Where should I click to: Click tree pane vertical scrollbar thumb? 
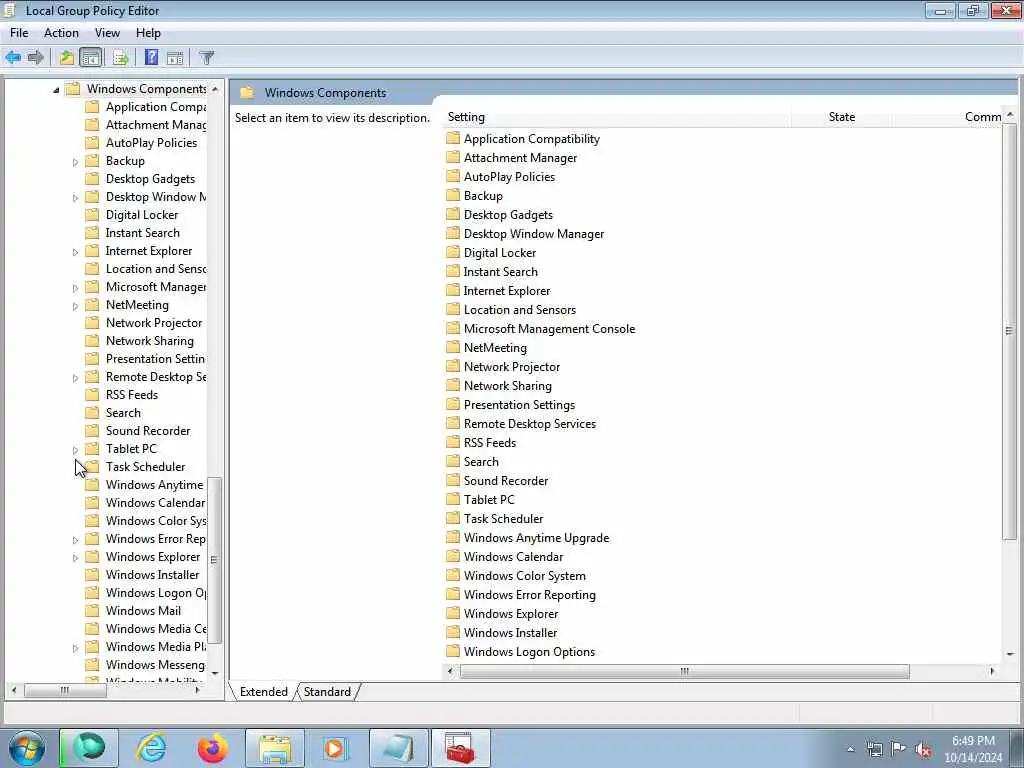[x=214, y=560]
